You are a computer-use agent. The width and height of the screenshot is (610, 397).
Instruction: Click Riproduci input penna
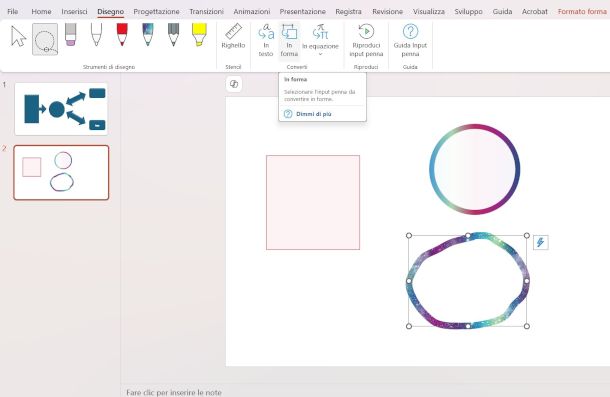coord(366,40)
